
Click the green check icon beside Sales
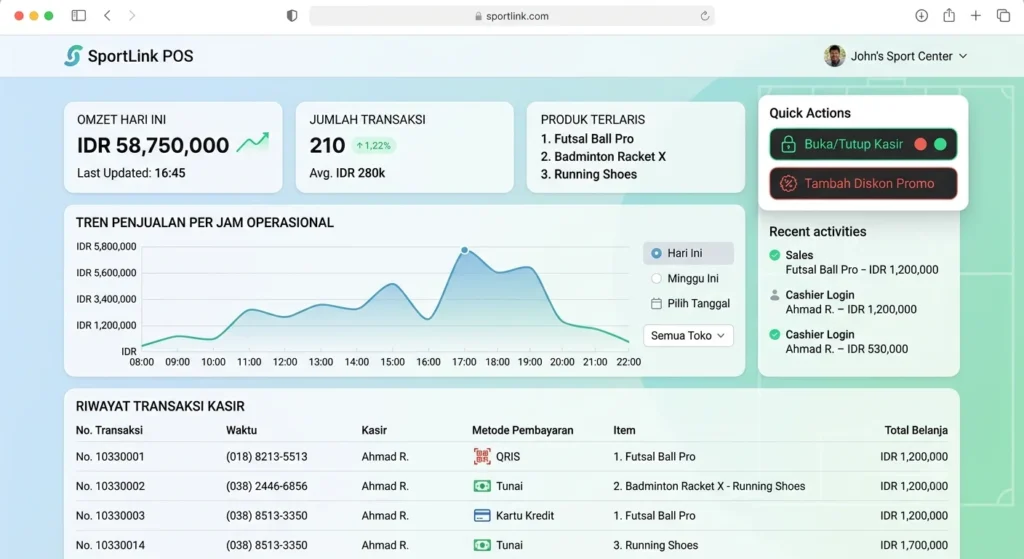[775, 255]
